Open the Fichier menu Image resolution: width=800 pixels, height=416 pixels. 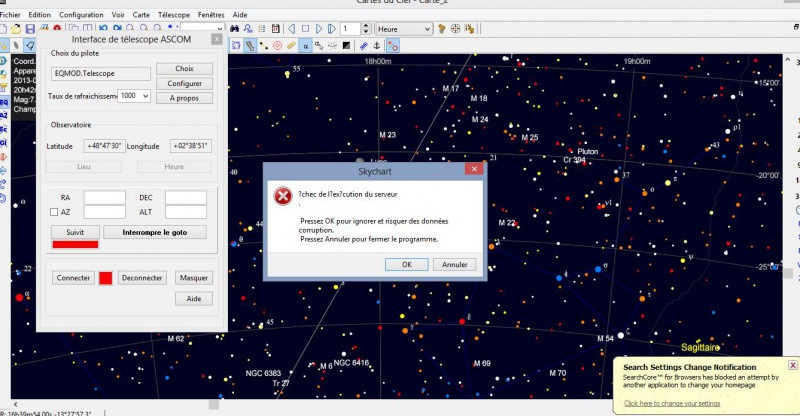pyautogui.click(x=10, y=15)
